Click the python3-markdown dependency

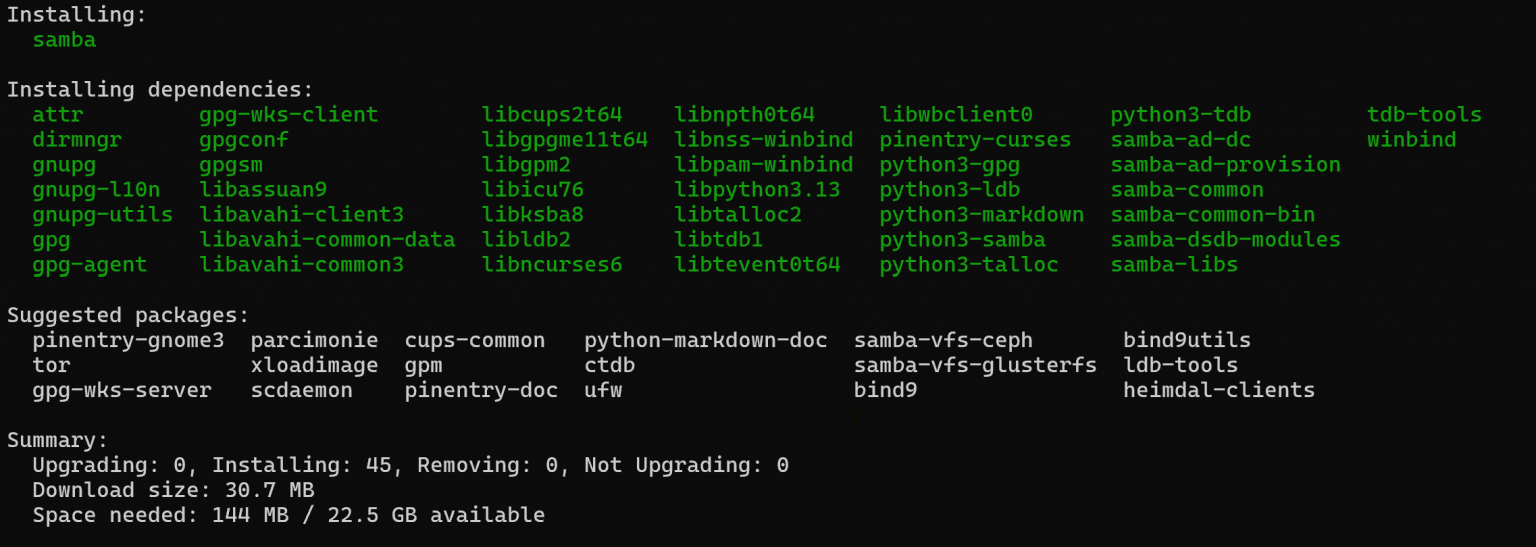981,215
